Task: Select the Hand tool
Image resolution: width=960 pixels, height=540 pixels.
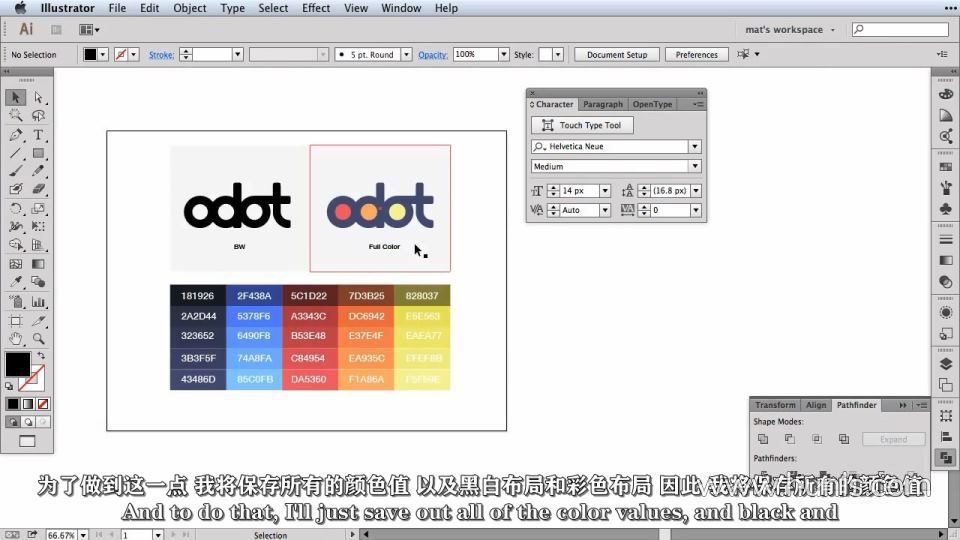Action: coord(16,339)
